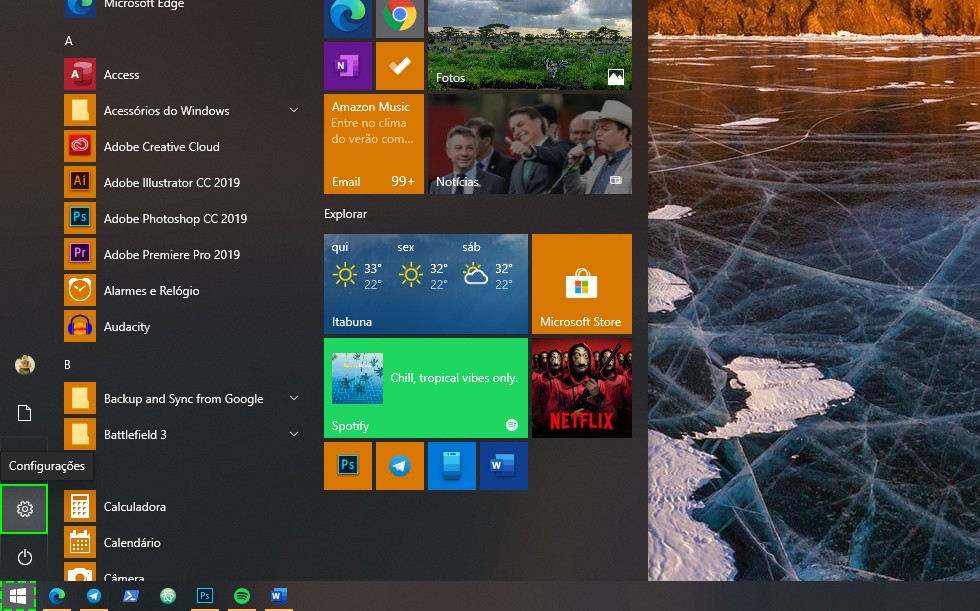The image size is (980, 611).
Task: Click the user account avatar
Action: (x=24, y=365)
